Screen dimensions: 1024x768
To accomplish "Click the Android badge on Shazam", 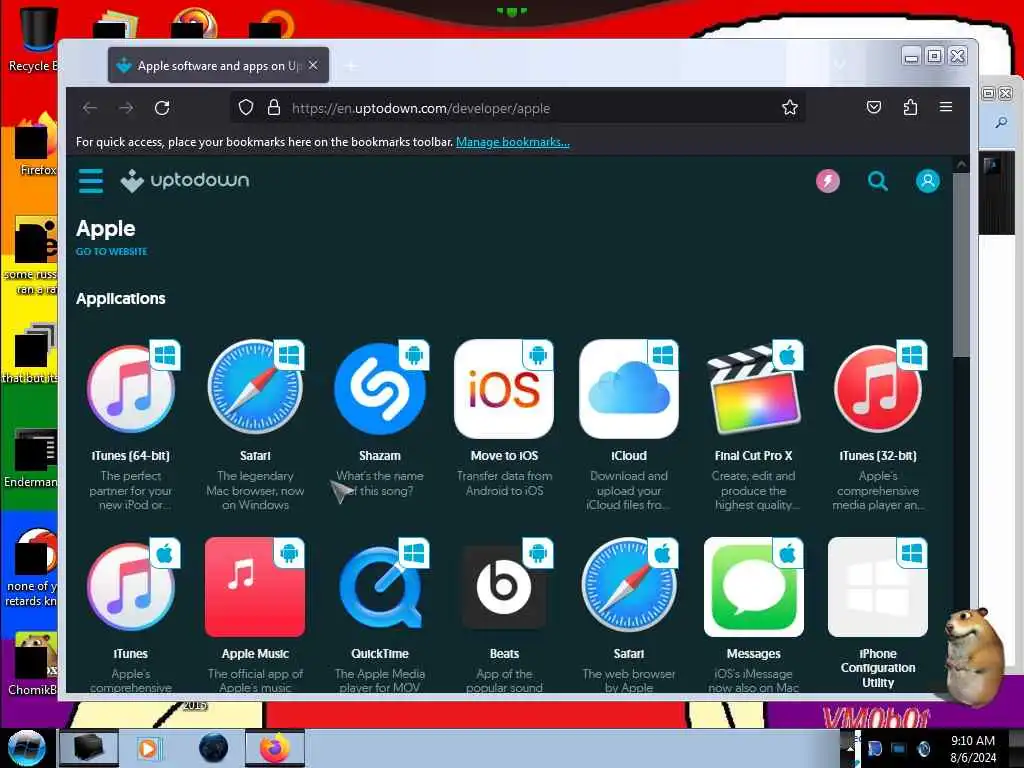I will pos(414,355).
